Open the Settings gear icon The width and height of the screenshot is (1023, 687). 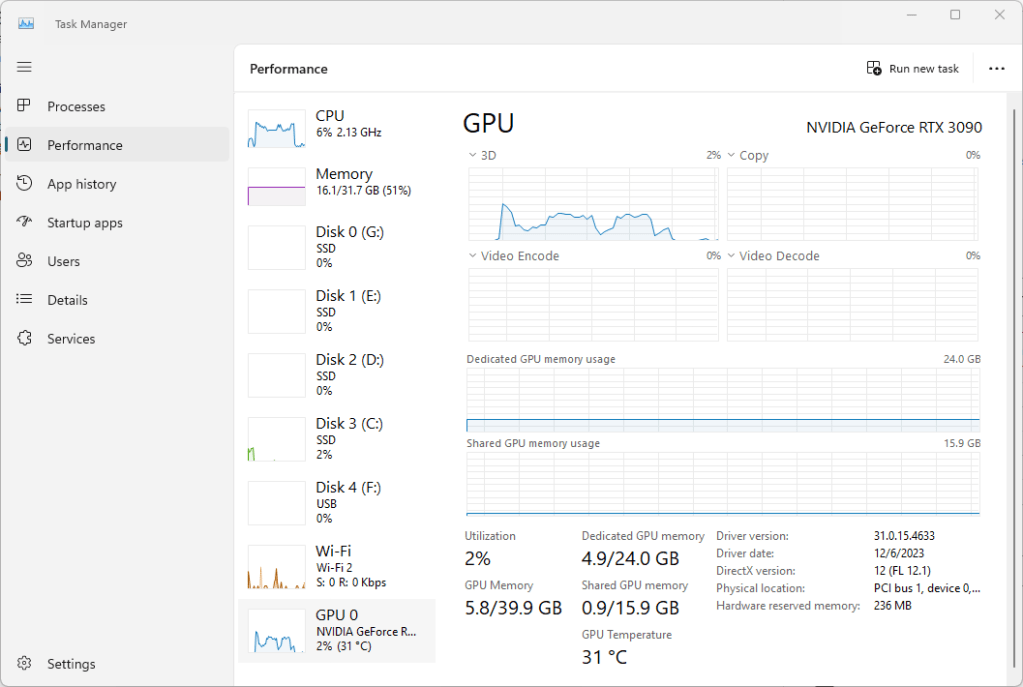click(25, 664)
